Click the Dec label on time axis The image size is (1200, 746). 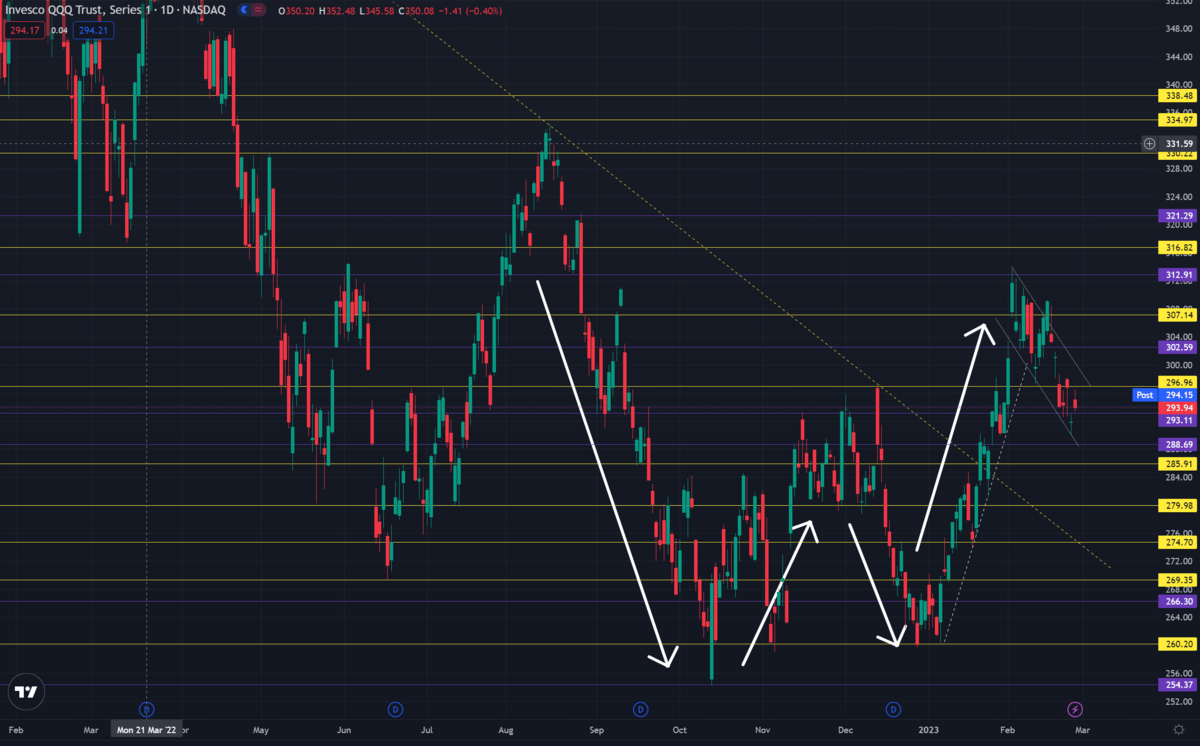click(845, 732)
